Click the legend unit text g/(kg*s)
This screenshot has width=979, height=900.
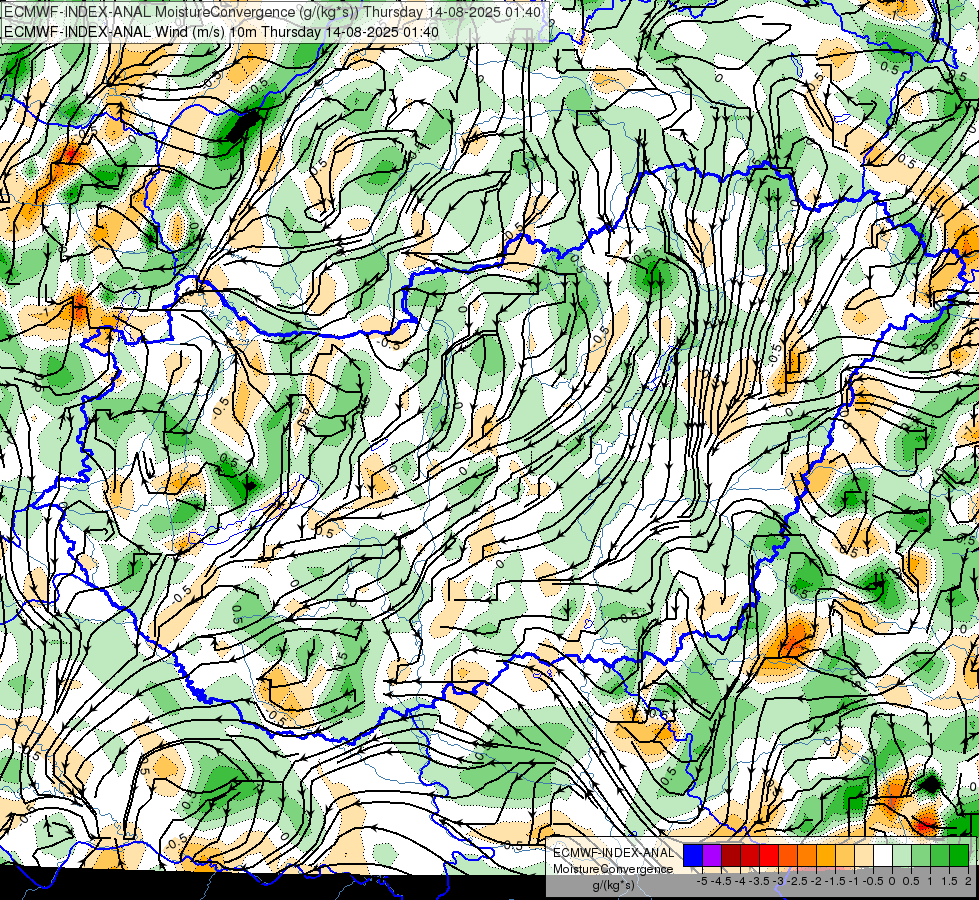click(613, 886)
